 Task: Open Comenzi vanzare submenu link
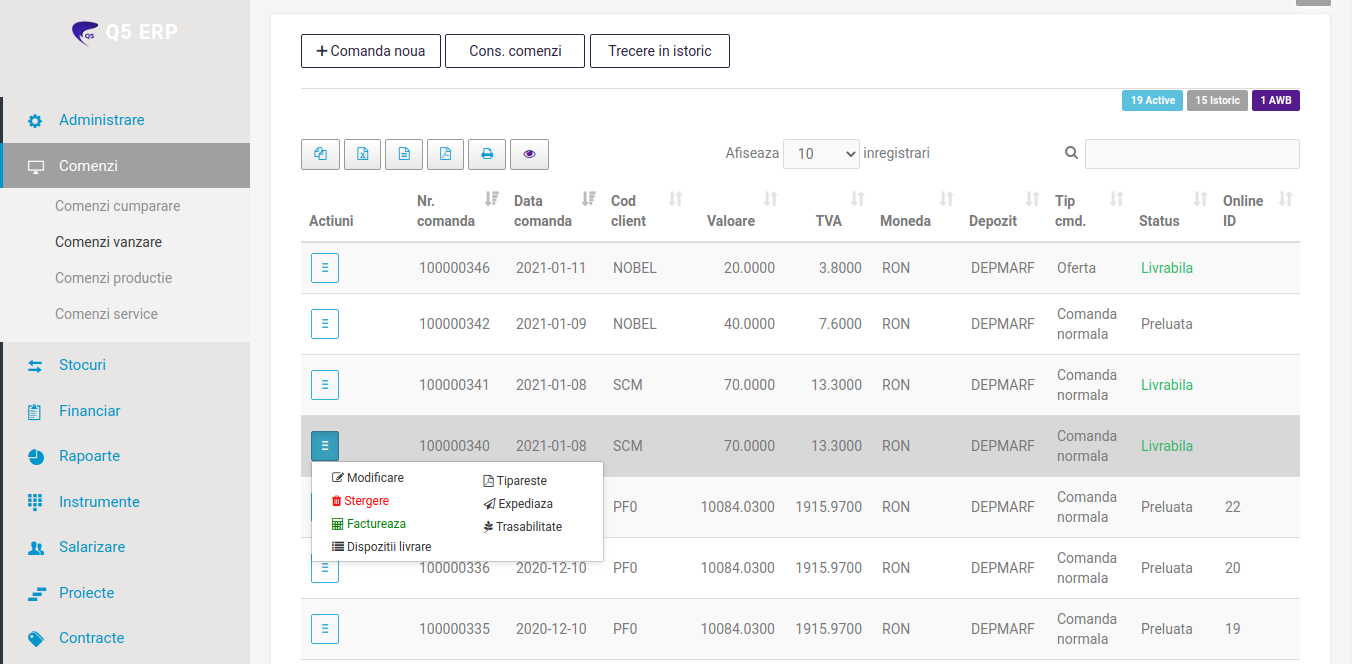109,242
